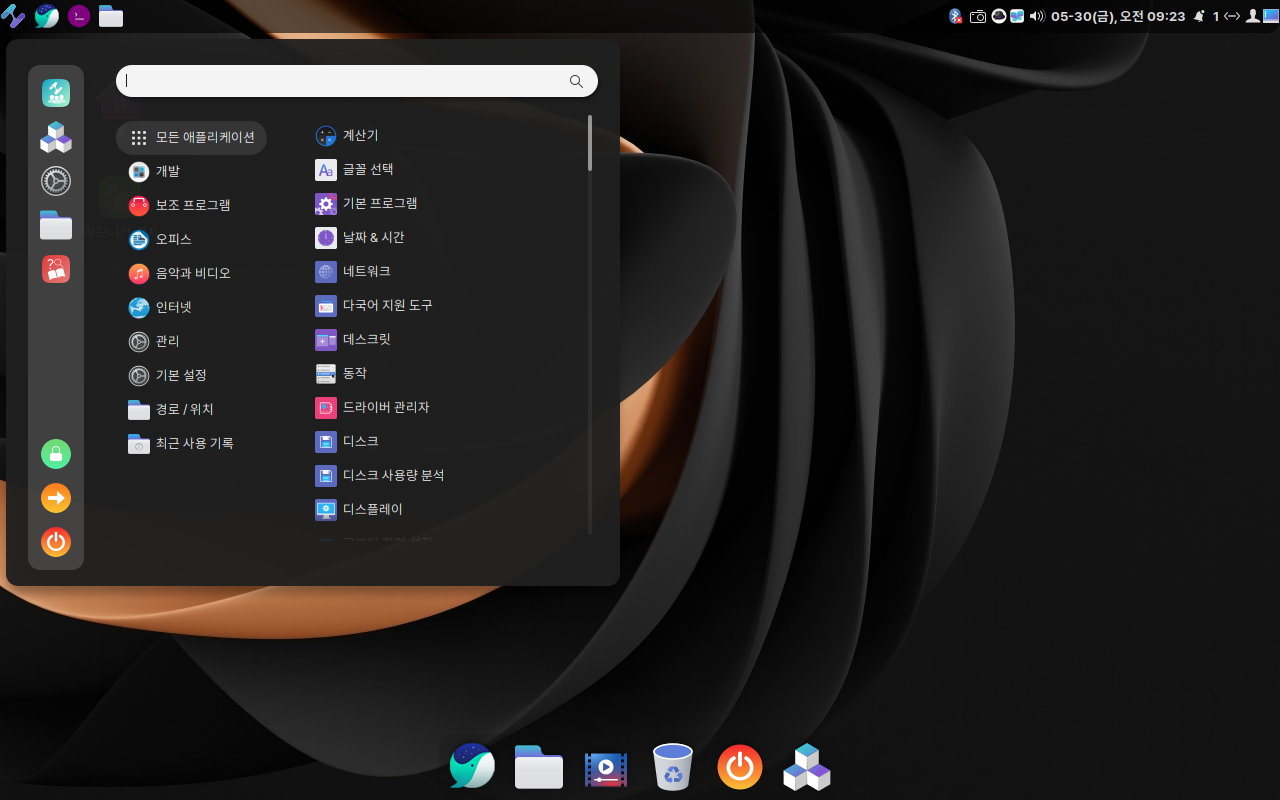Open terminal from top panel
1280x800 pixels.
pos(78,16)
